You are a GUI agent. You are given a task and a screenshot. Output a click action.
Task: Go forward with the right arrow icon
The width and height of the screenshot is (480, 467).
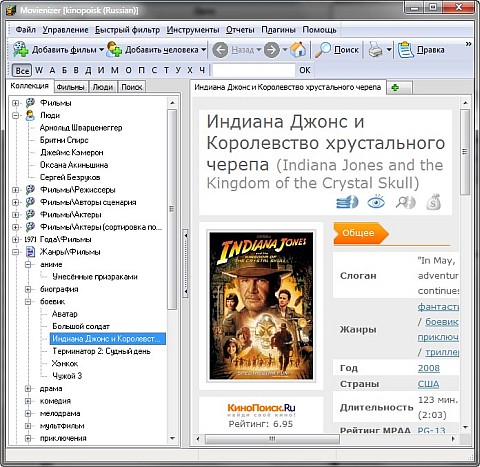pos(272,50)
